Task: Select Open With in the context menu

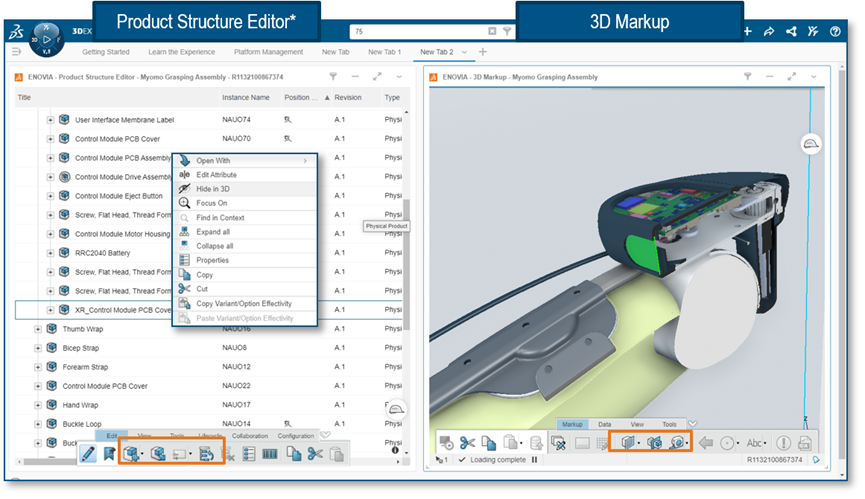Action: tap(245, 160)
